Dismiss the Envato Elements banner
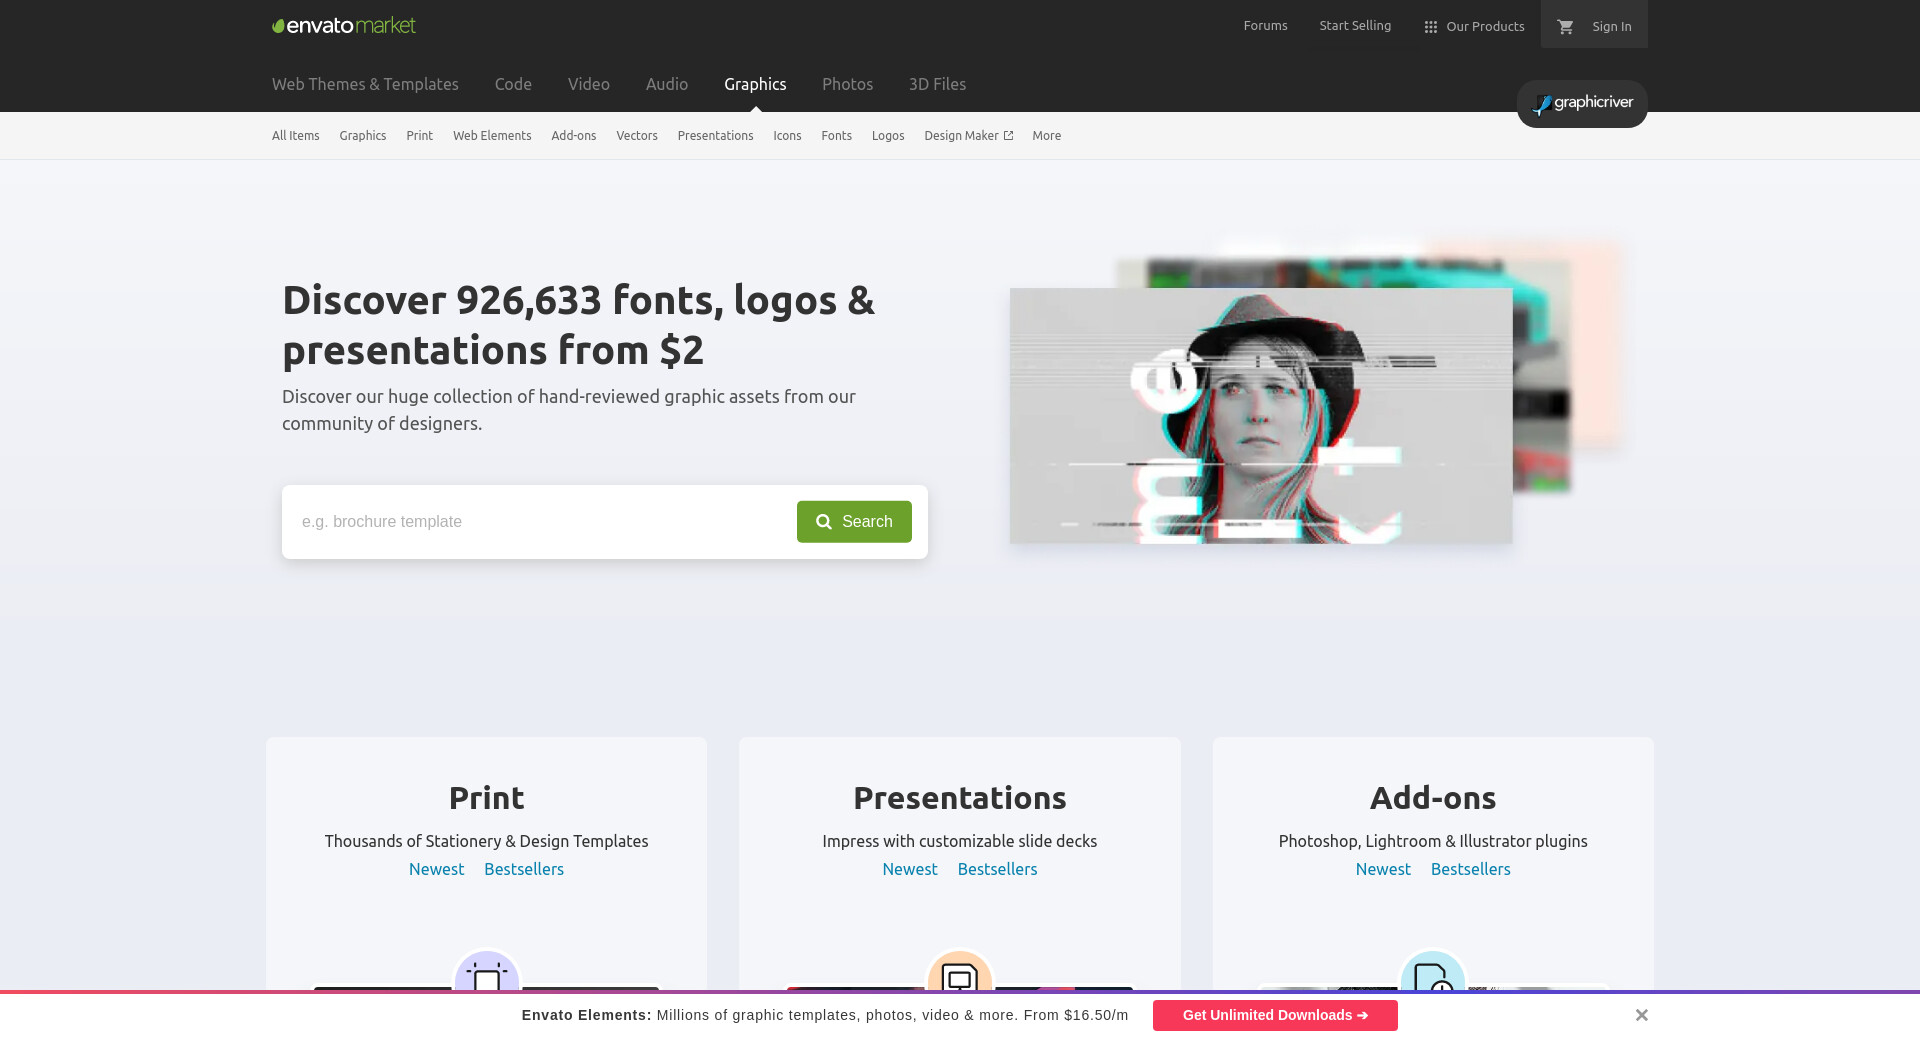The image size is (1920, 1040). (1641, 1015)
